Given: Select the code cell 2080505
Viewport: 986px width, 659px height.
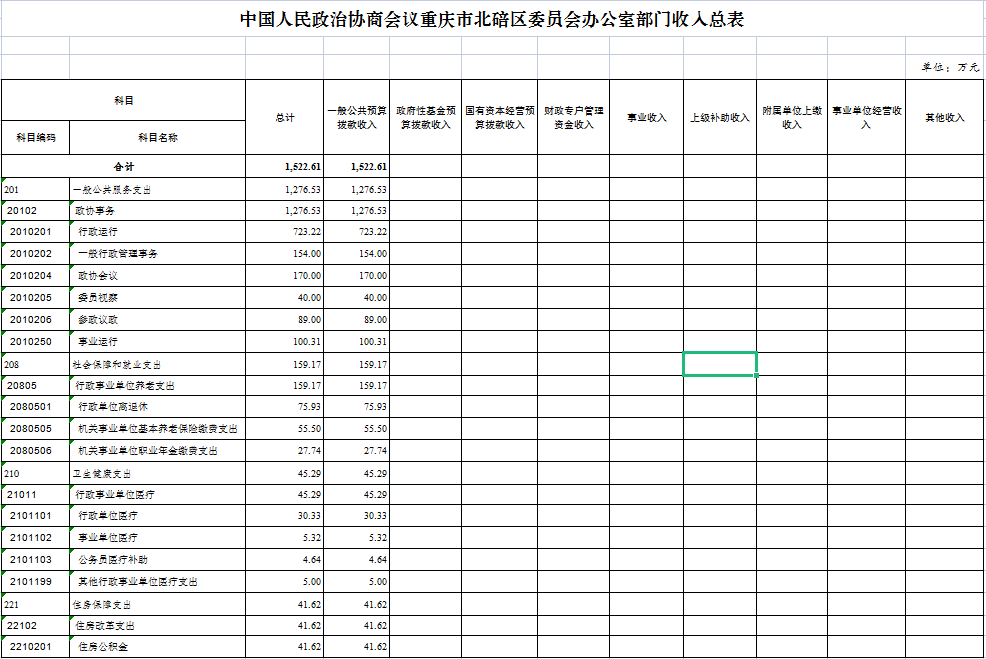Looking at the screenshot, I should (x=35, y=429).
